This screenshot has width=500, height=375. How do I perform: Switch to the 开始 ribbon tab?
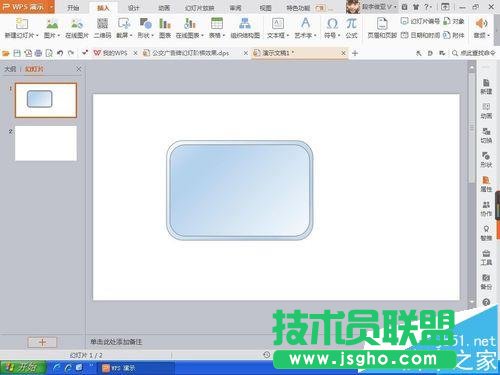coord(73,8)
